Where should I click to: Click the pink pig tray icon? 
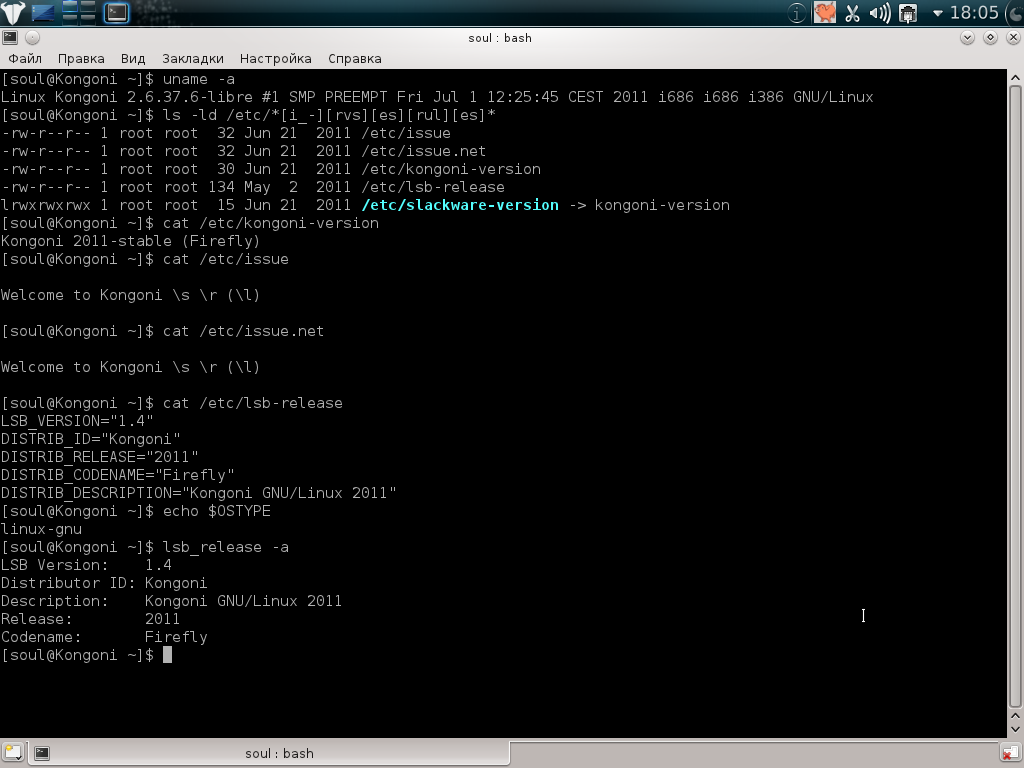824,12
